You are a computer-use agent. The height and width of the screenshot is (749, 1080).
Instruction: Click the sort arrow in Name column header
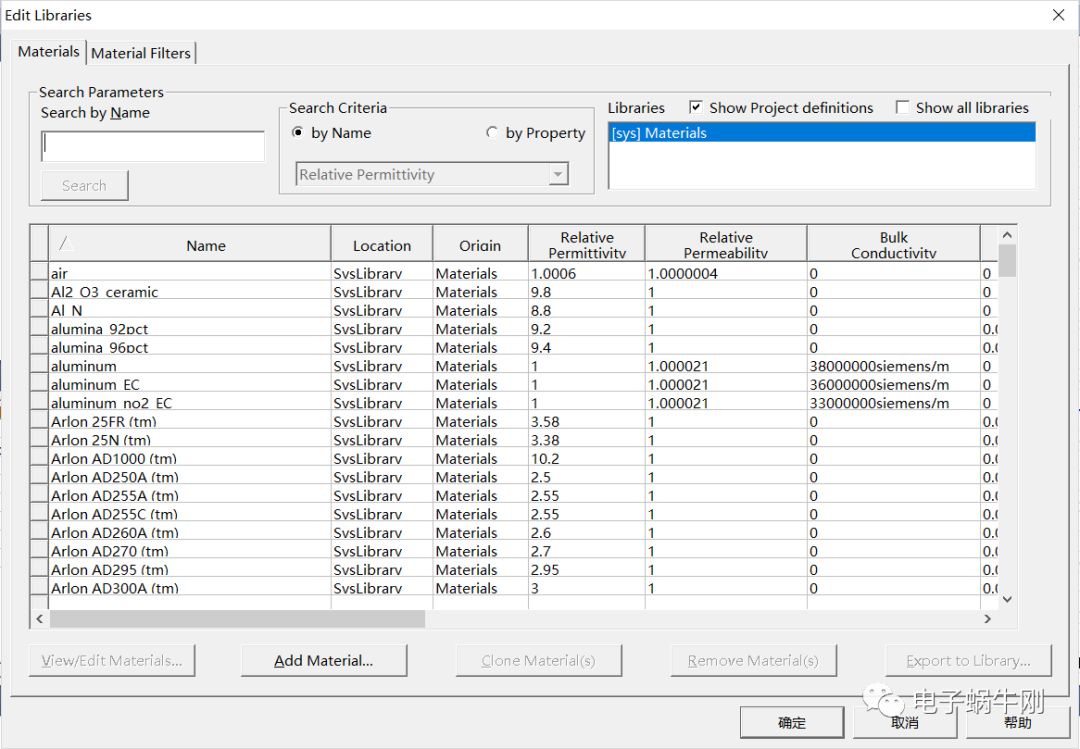(65, 243)
